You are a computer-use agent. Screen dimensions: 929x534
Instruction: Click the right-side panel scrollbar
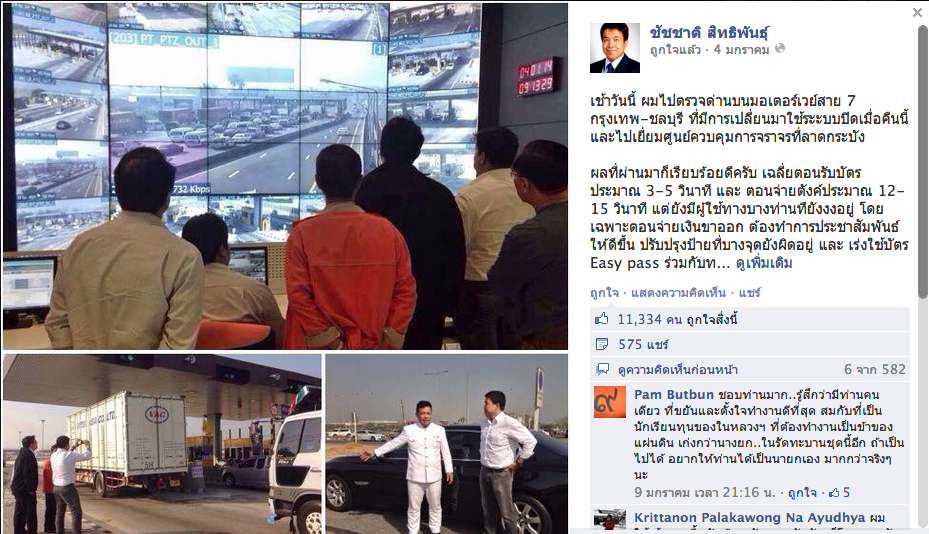922,160
